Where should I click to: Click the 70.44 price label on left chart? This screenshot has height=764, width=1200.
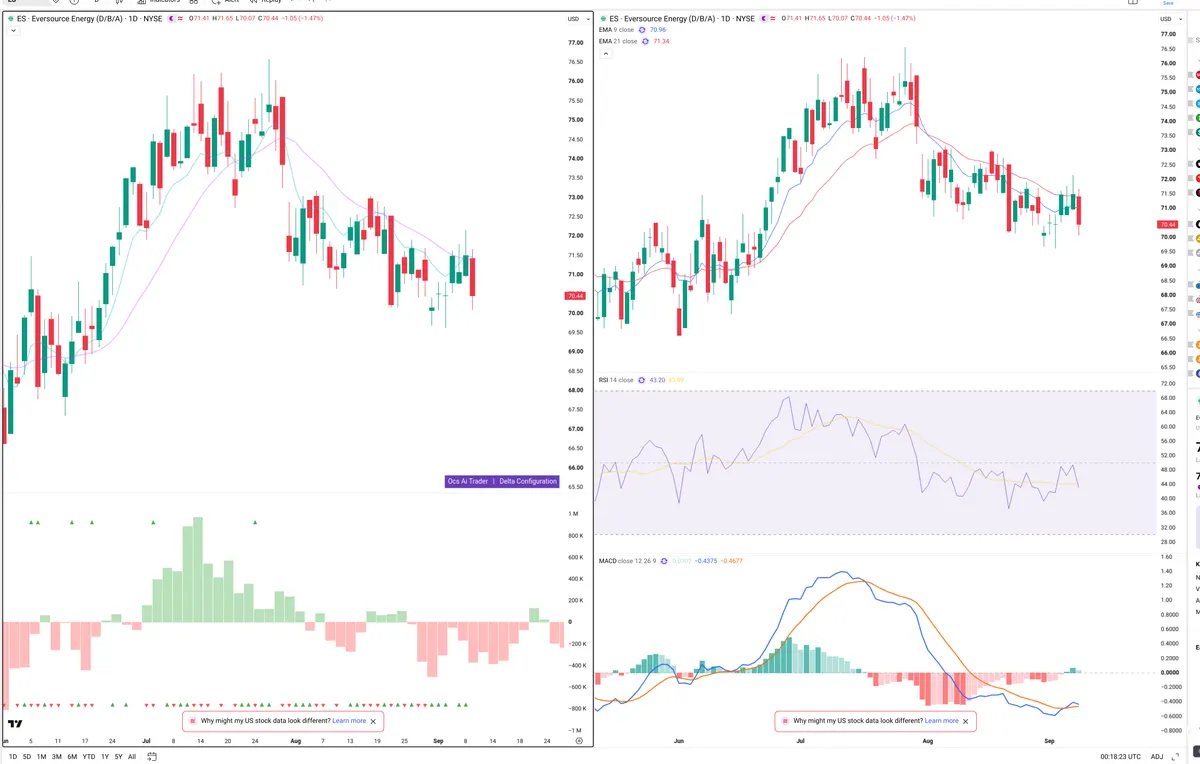575,296
